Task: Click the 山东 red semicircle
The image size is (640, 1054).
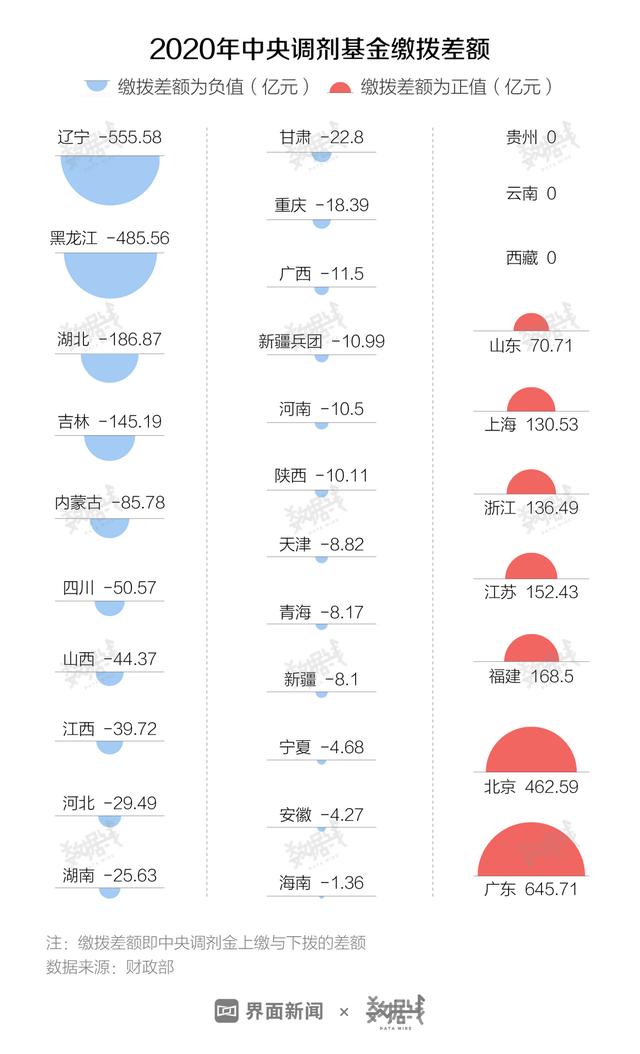Action: [x=531, y=323]
